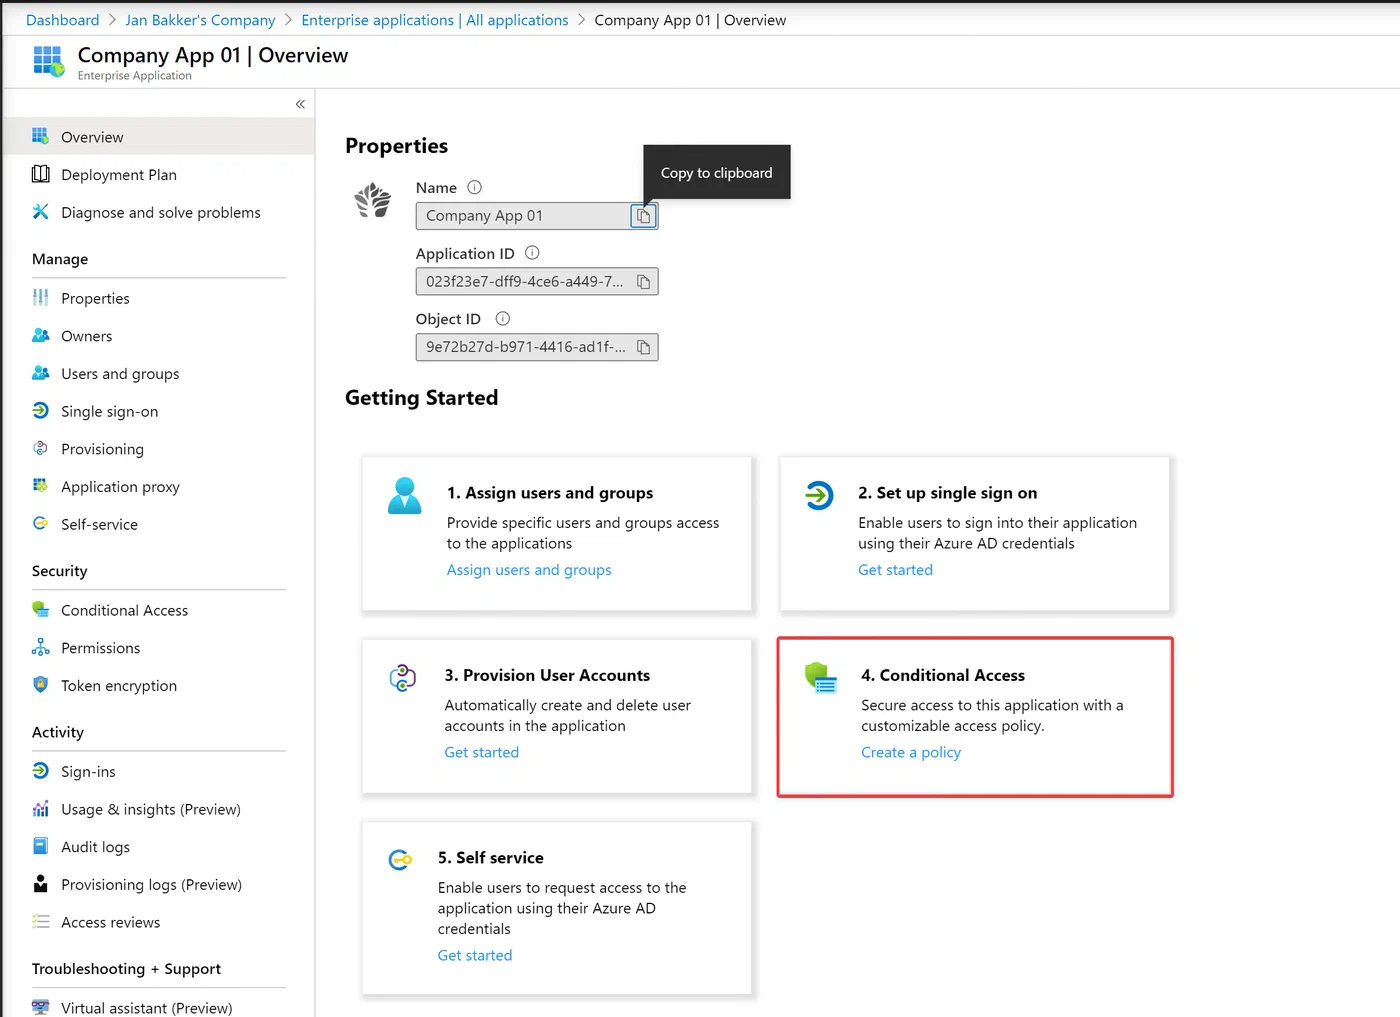Copy the Object ID value
Image resolution: width=1400 pixels, height=1017 pixels.
tap(643, 347)
